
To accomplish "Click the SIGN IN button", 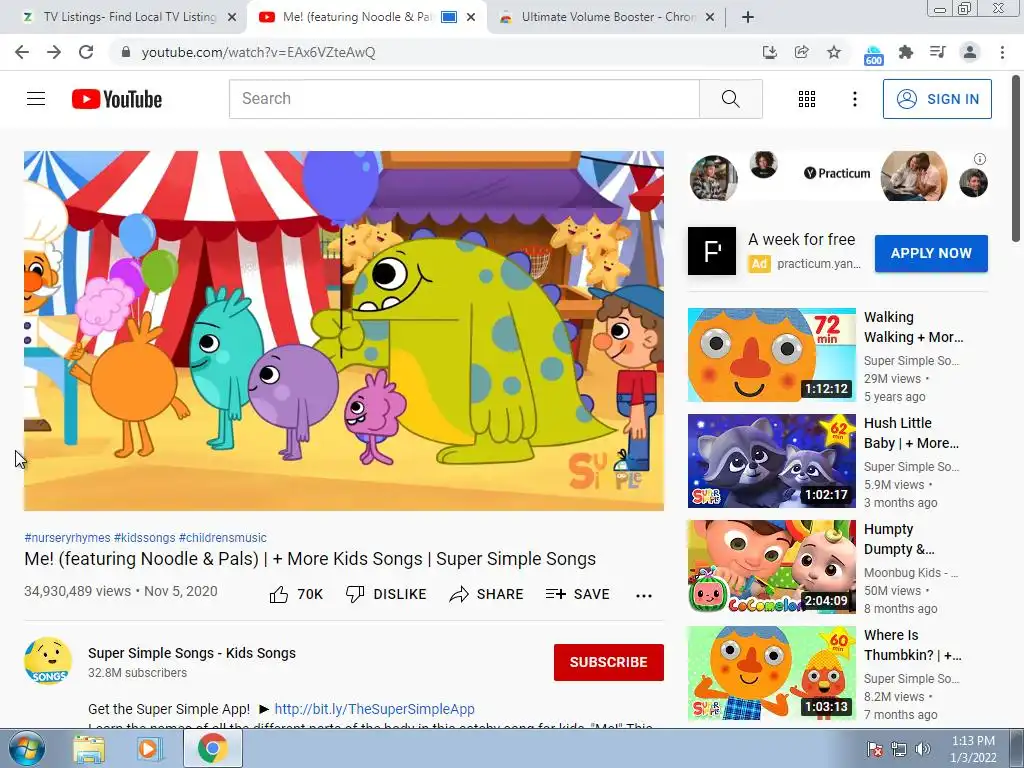I will pyautogui.click(x=937, y=99).
